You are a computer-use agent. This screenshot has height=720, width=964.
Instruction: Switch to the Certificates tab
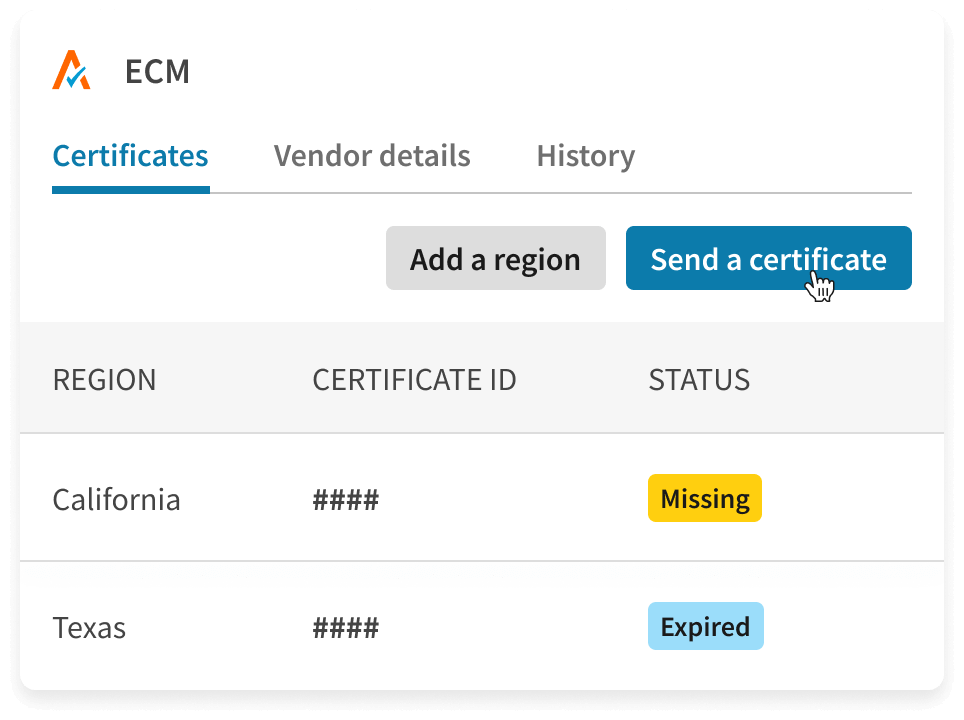130,156
